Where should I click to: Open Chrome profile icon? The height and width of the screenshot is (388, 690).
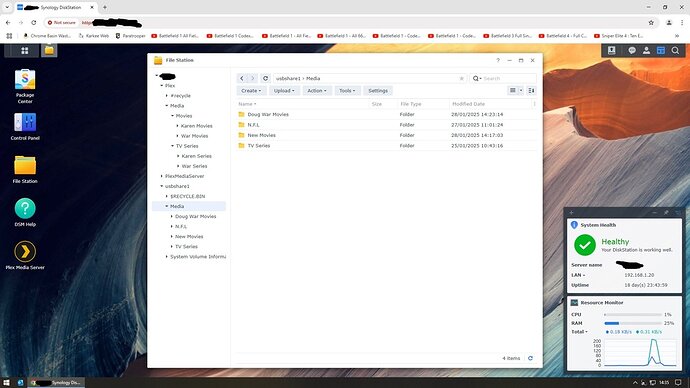tap(669, 22)
